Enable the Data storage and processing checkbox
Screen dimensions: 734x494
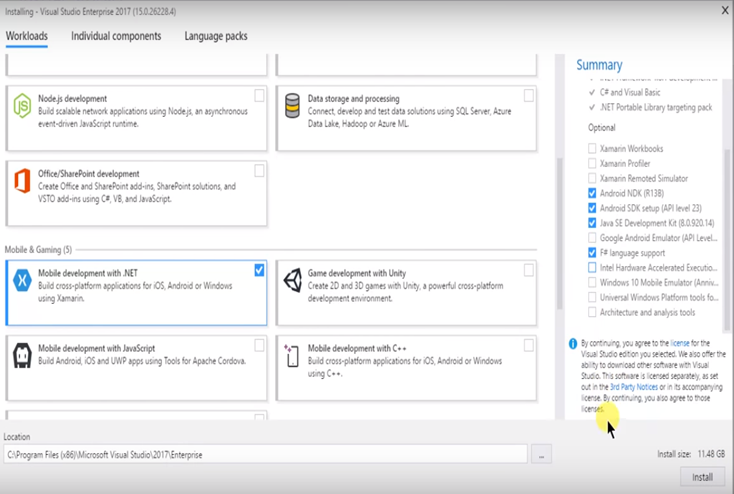[x=528, y=96]
